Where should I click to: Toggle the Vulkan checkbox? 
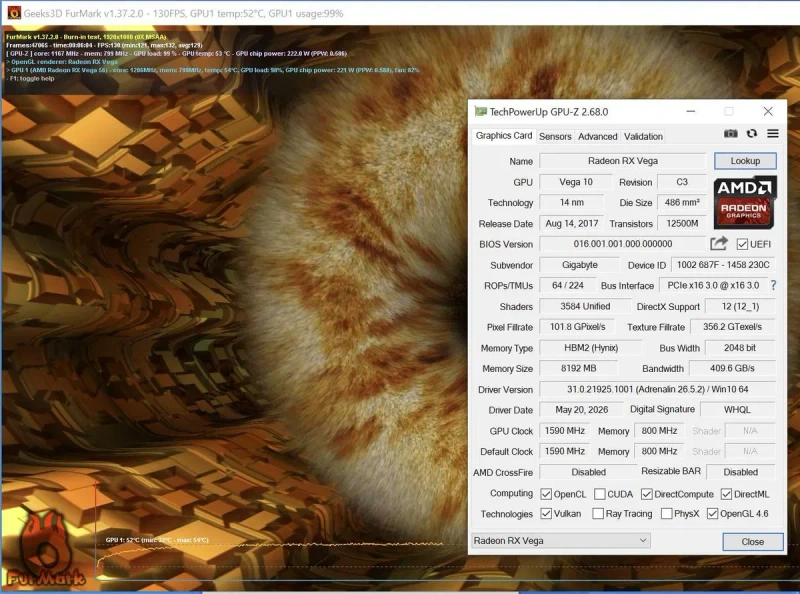pos(546,513)
